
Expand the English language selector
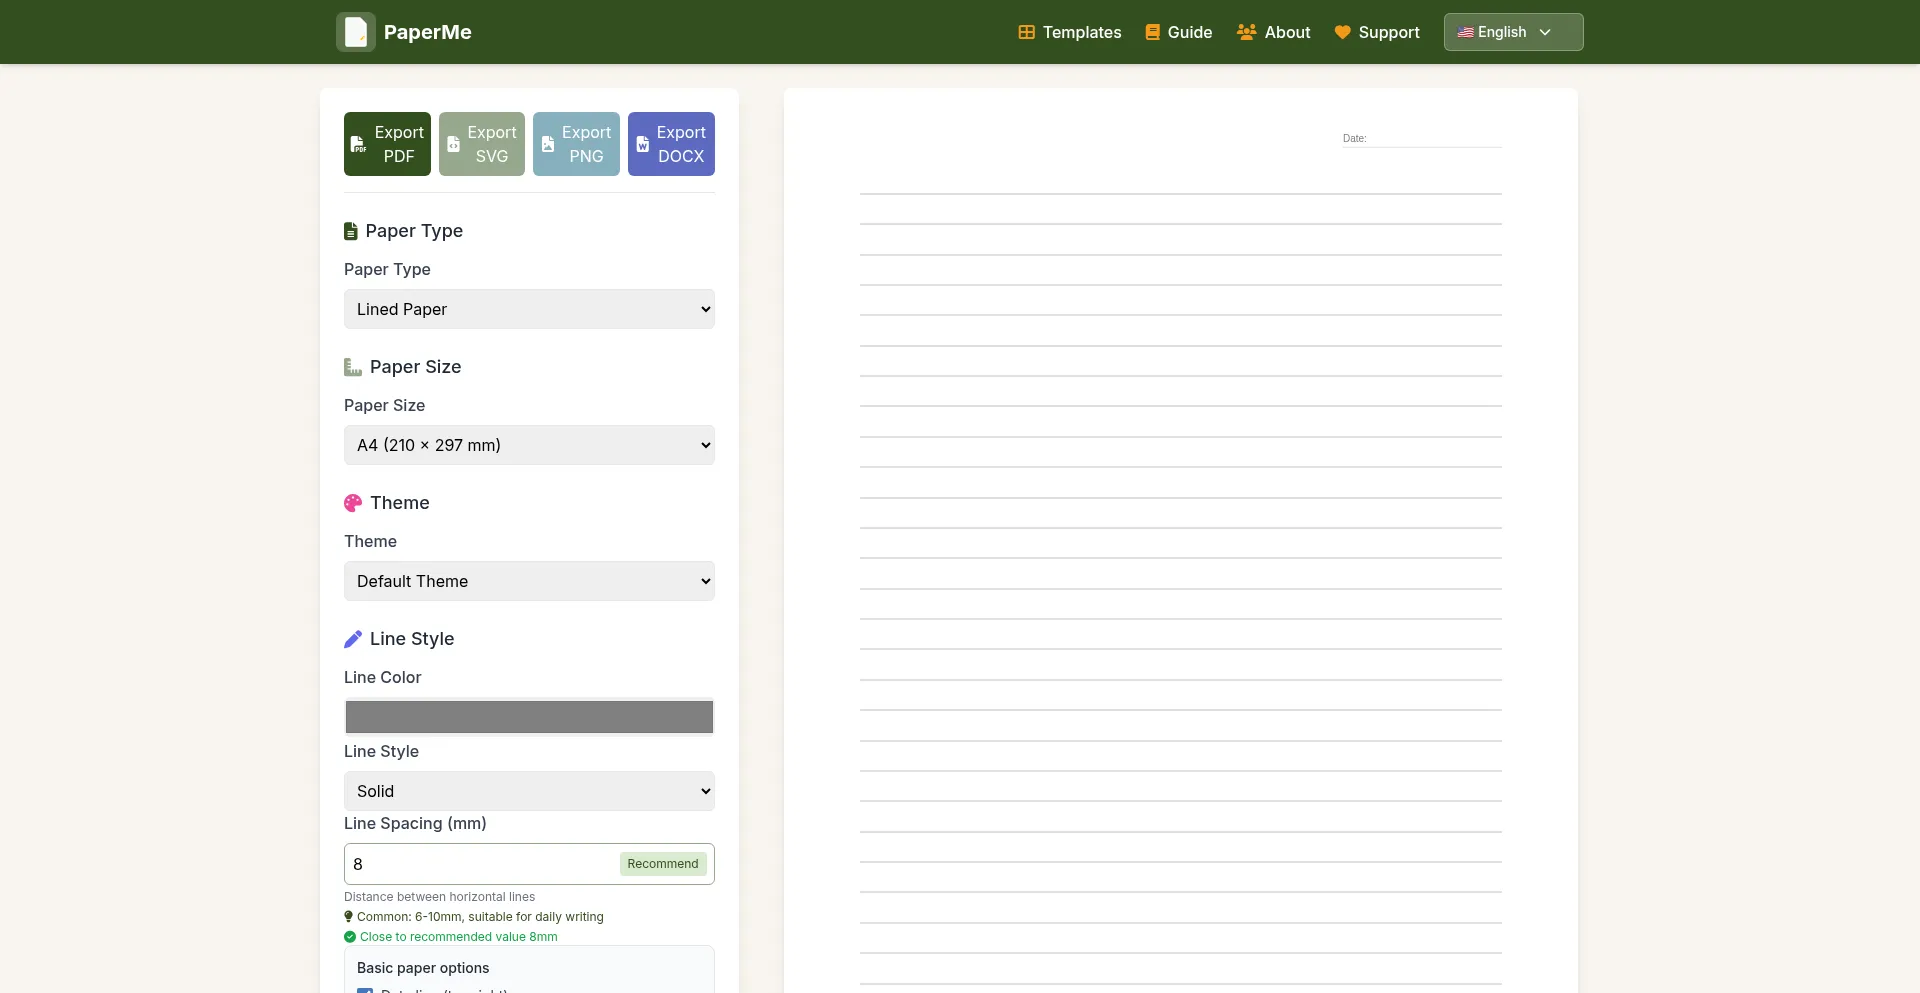(x=1513, y=32)
